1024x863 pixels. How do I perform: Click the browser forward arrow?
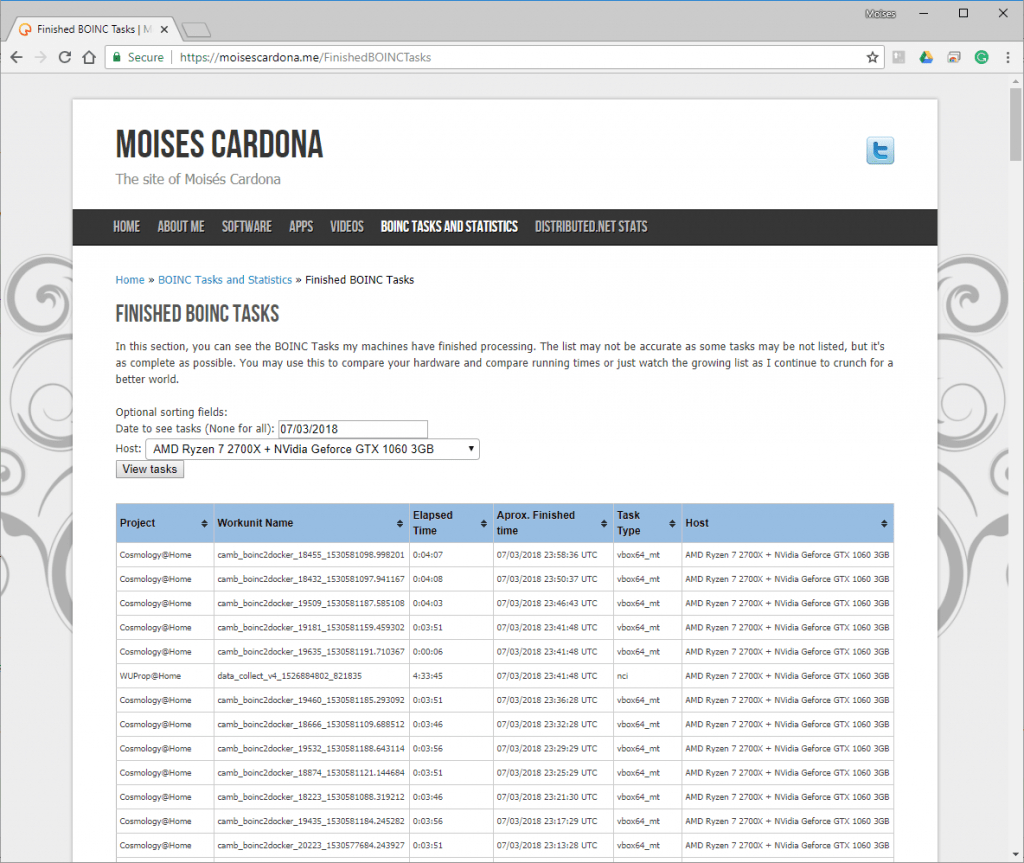point(40,57)
